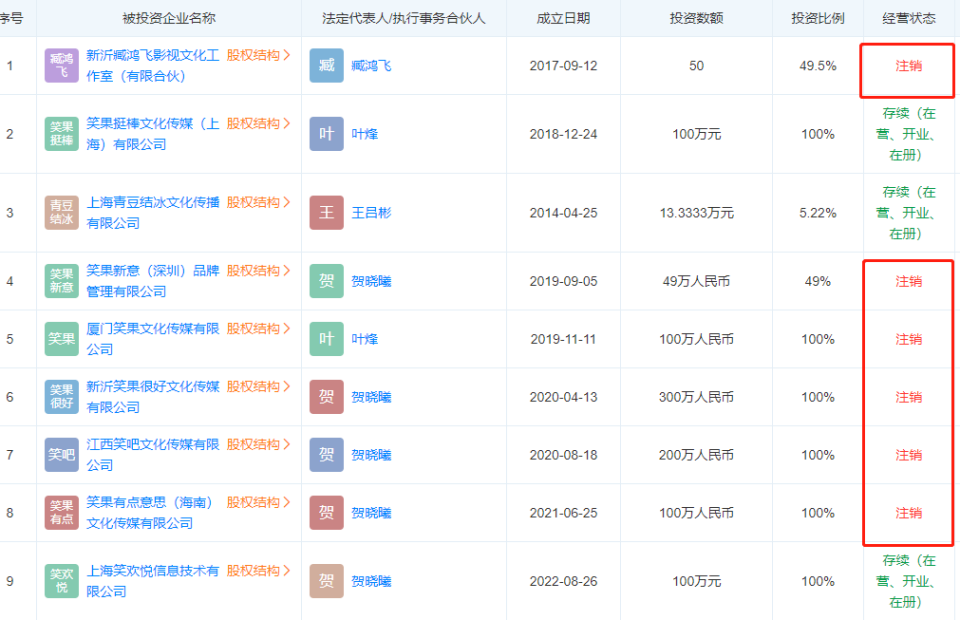Click the green 笑果挺棒 company logo icon
Viewport: 960px width, 620px height.
tap(61, 134)
